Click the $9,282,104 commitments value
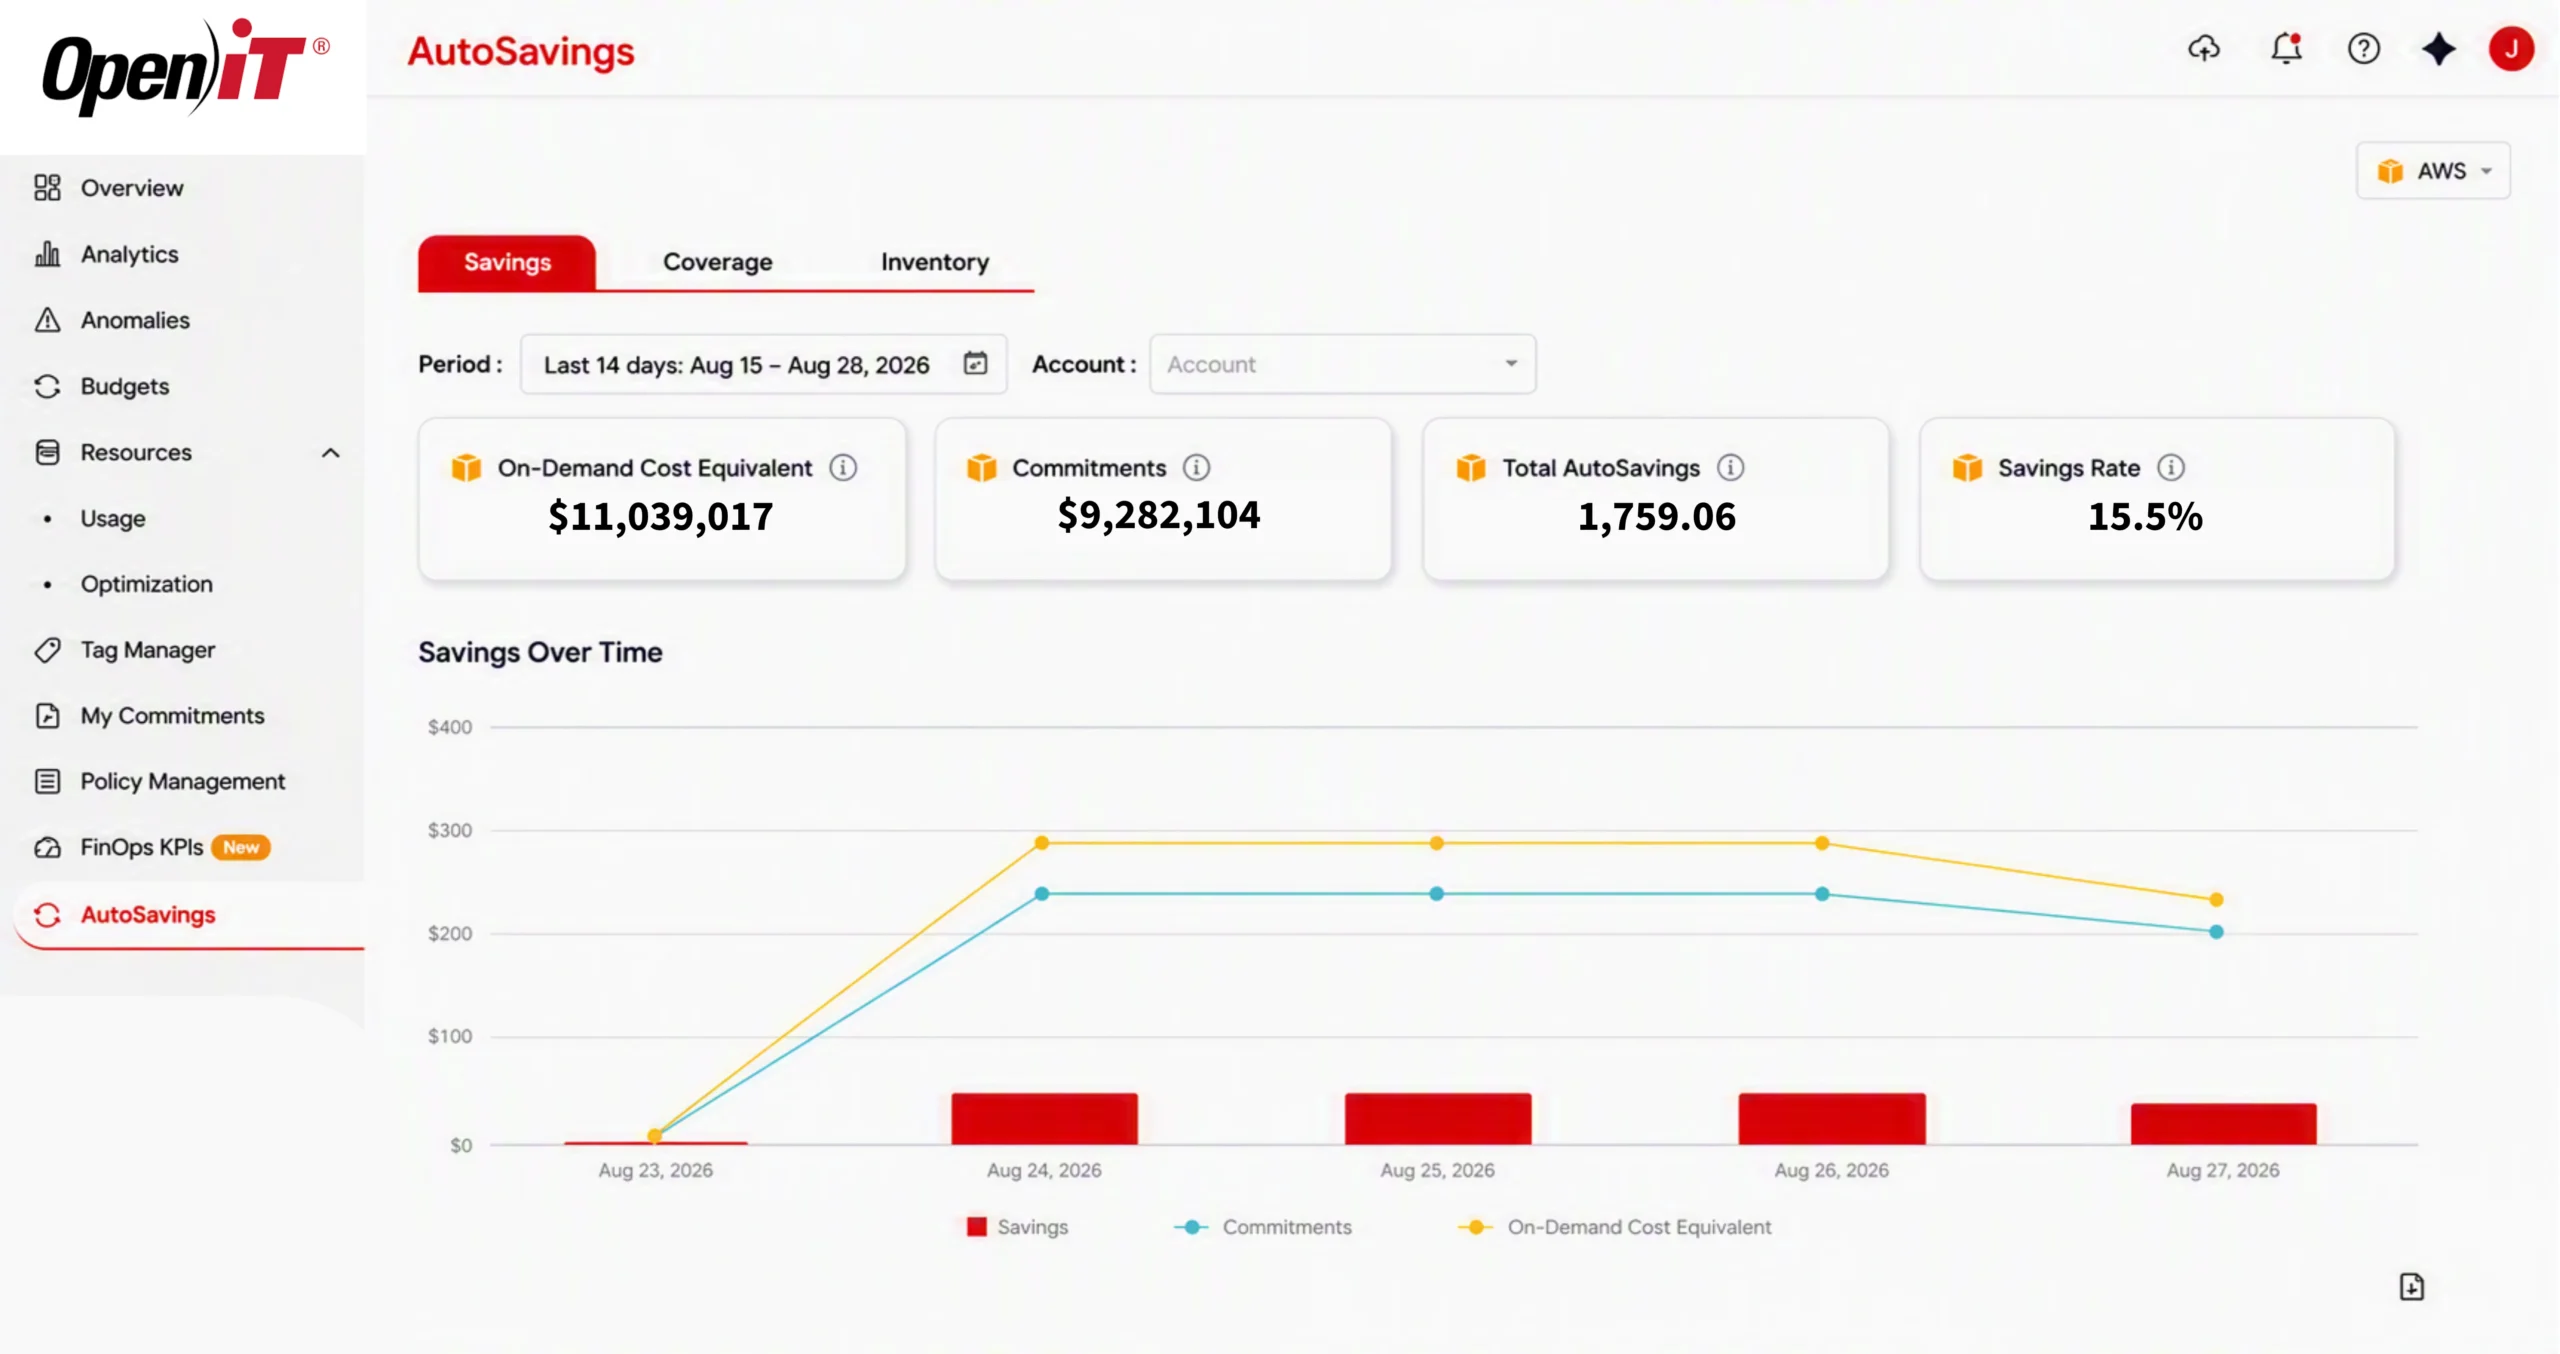2560x1354 pixels. 1159,515
